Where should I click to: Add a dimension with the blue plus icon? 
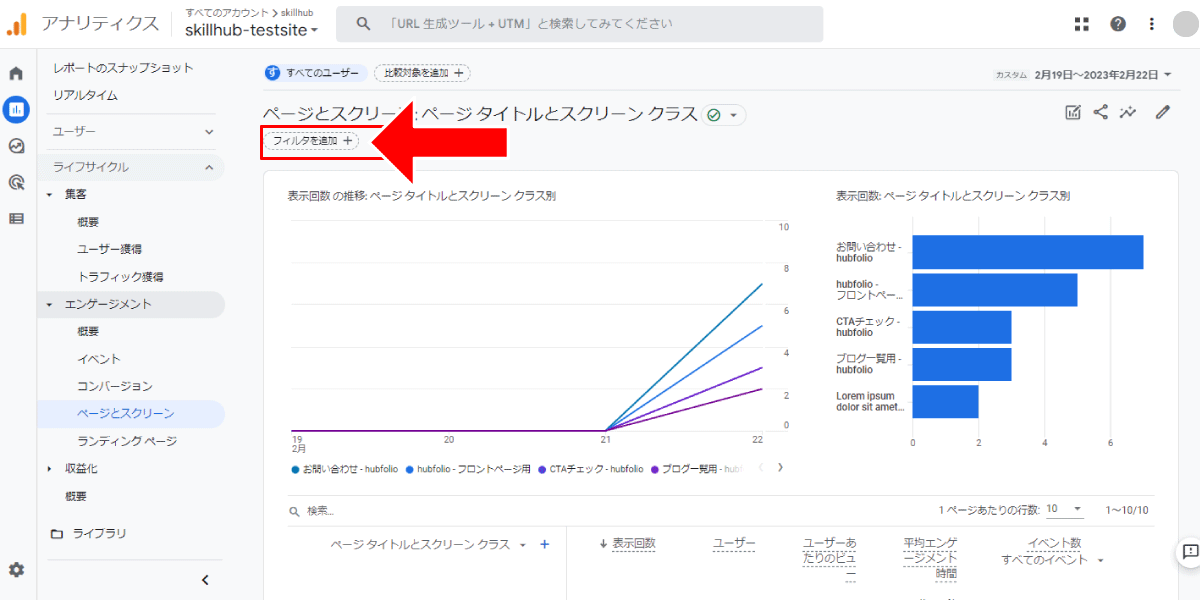tap(545, 544)
